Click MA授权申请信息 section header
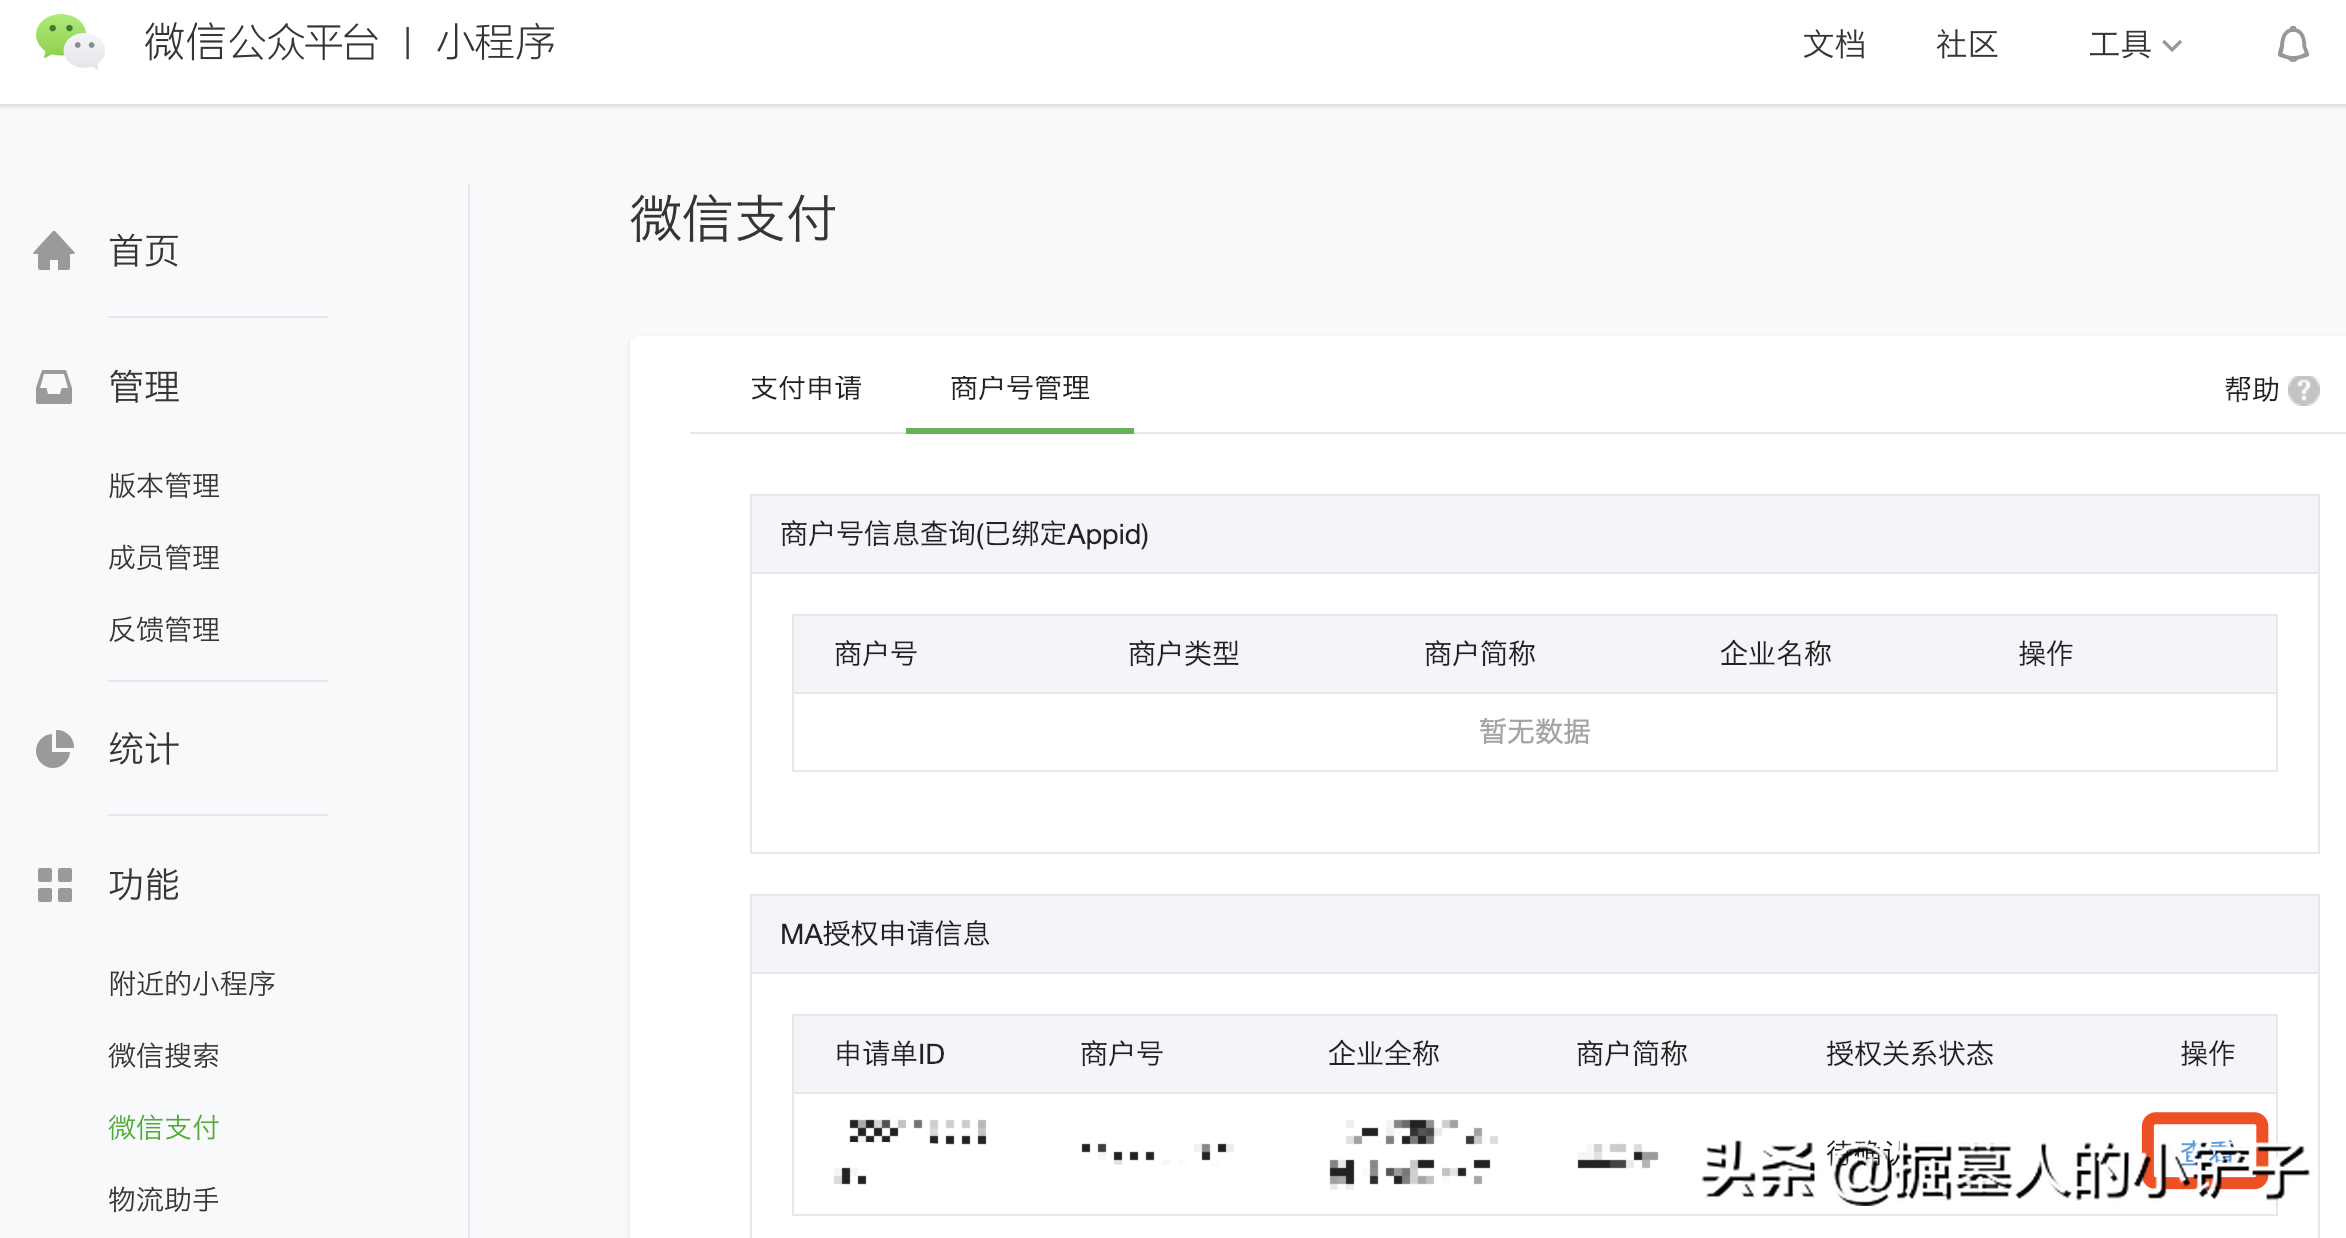Viewport: 2346px width, 1238px height. click(1535, 934)
